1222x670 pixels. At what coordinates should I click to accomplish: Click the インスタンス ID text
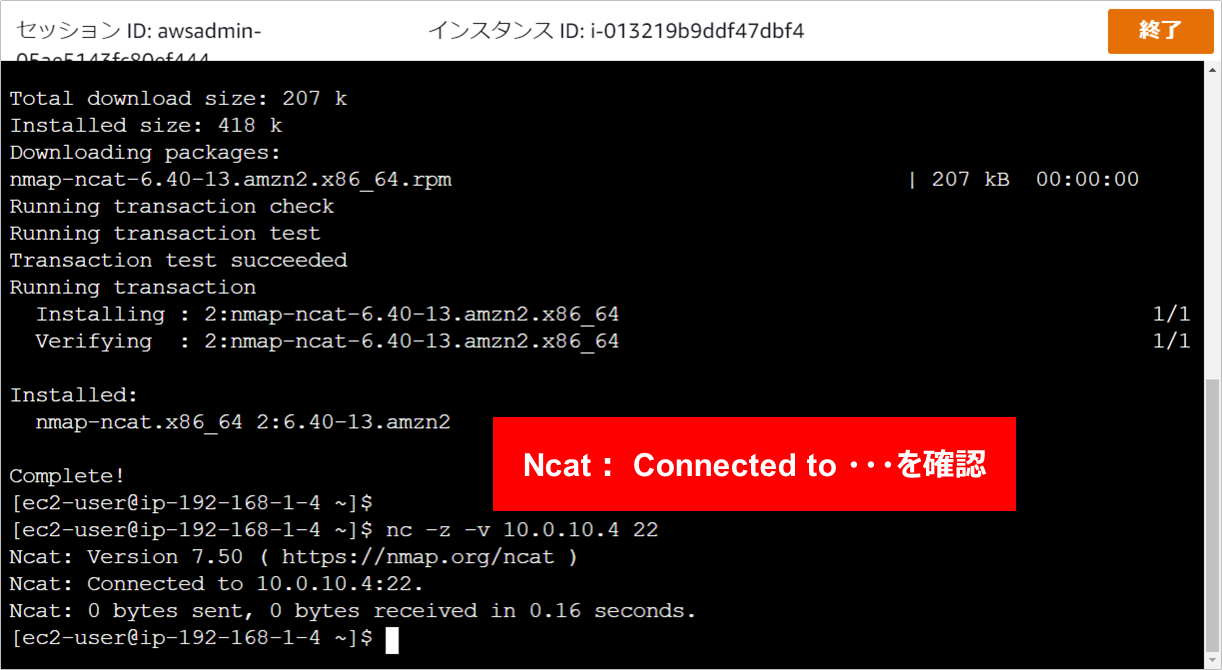coord(616,31)
